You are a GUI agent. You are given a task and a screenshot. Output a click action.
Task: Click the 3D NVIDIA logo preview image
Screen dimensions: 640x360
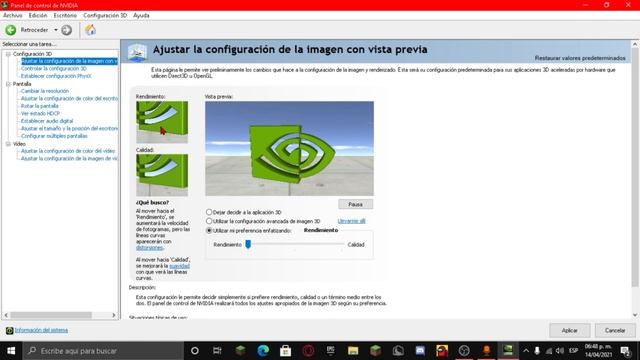(x=289, y=149)
